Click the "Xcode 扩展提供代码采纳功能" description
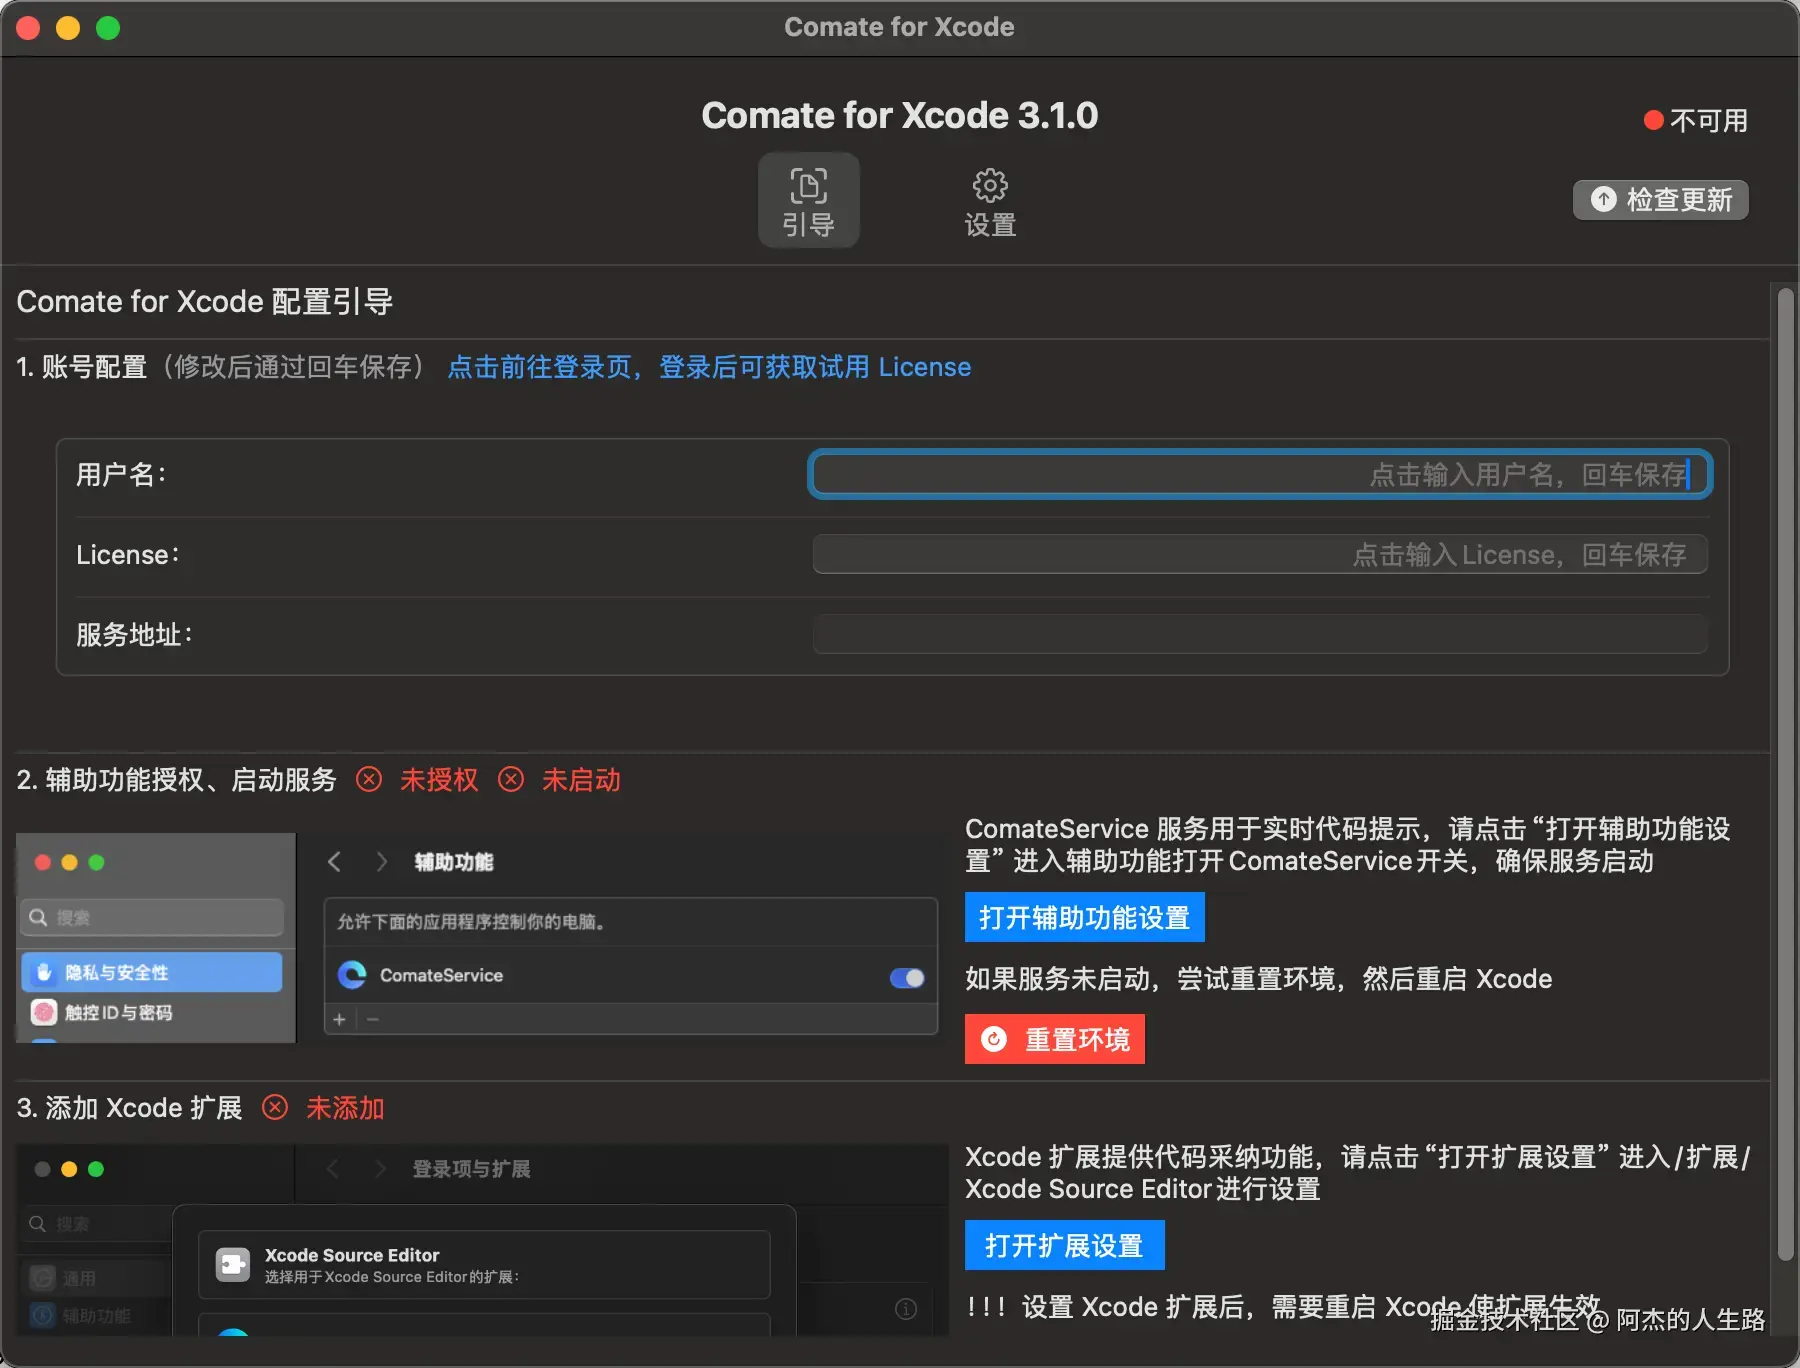Image resolution: width=1800 pixels, height=1368 pixels. pos(1358,1172)
